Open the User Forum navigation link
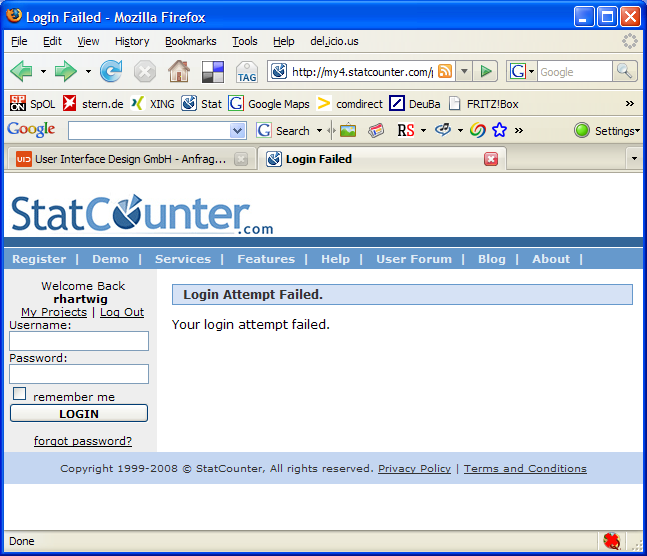Viewport: 647px width, 556px height. click(x=414, y=259)
